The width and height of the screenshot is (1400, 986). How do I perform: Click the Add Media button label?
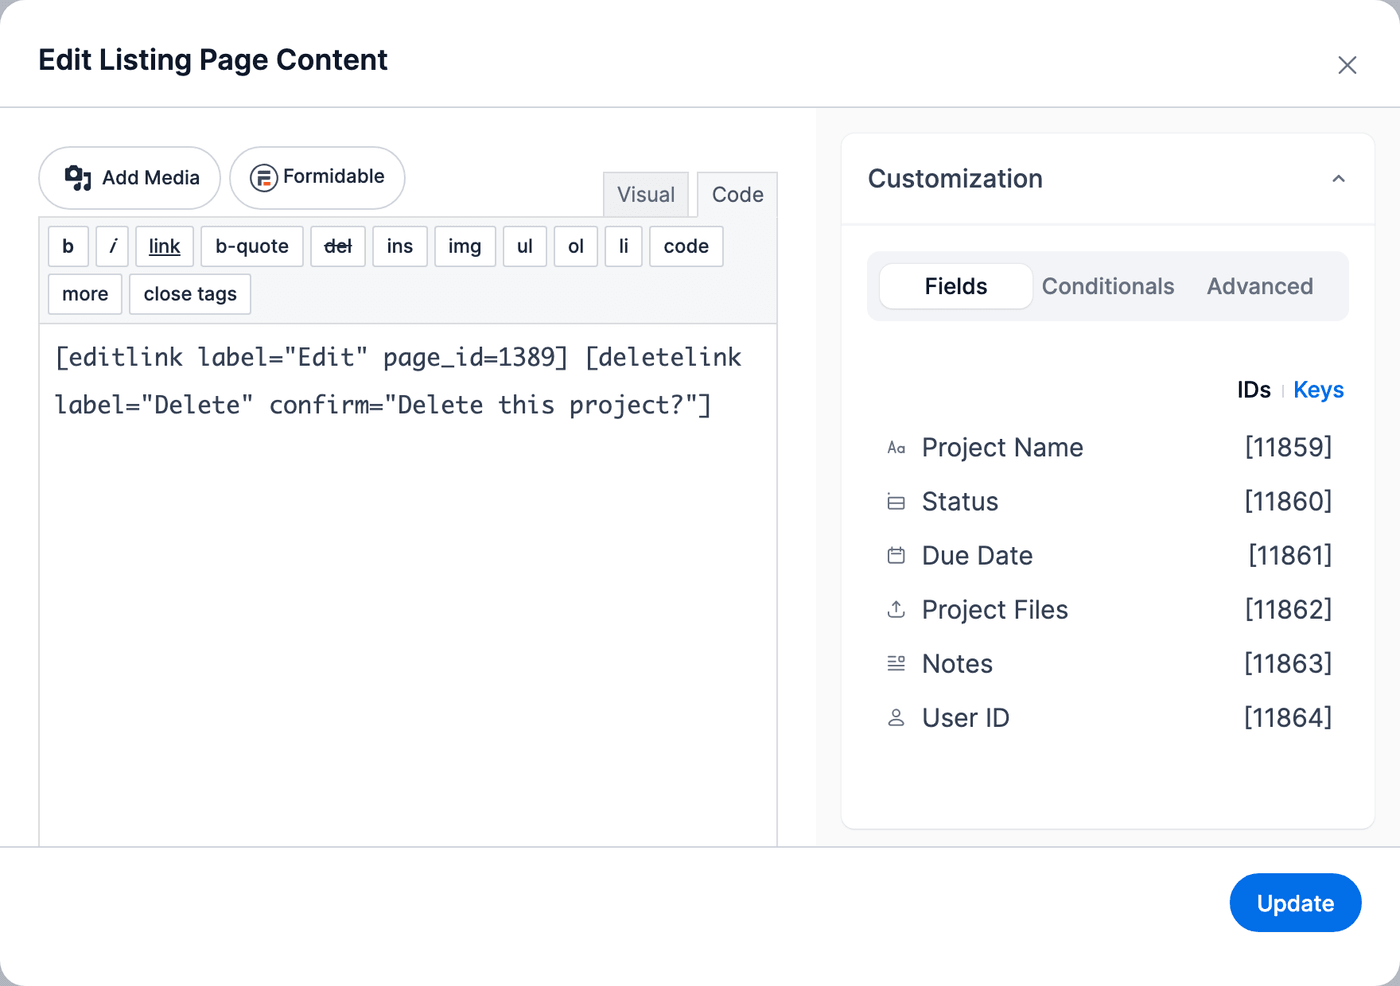click(x=151, y=178)
